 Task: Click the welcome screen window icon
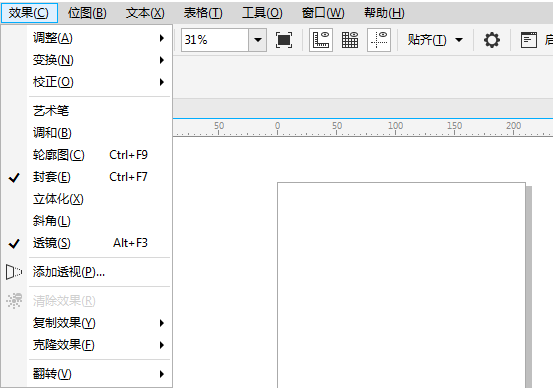[529, 40]
